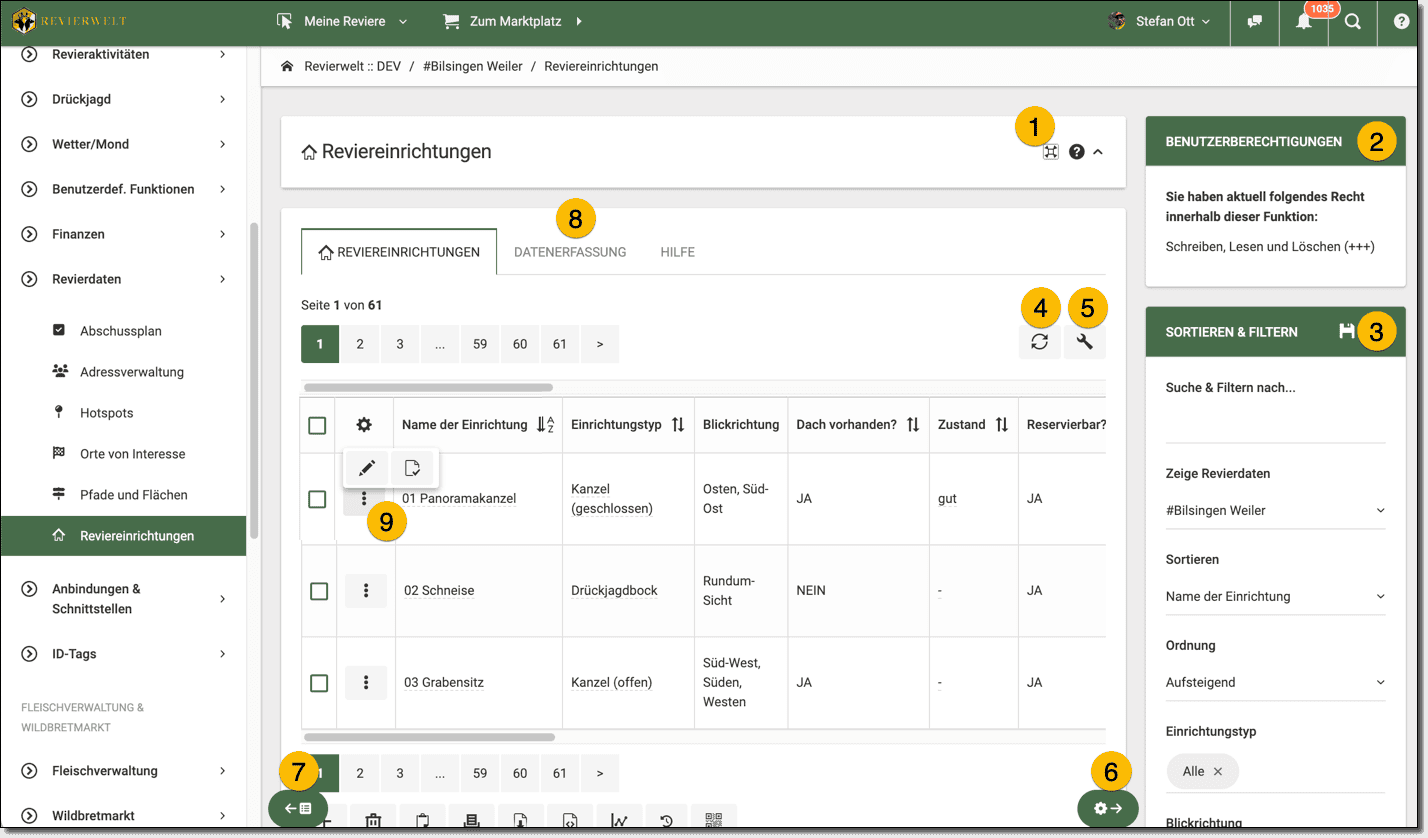The image size is (1428, 838).
Task: Click the Suche & Filtern search input field
Action: pos(1275,426)
